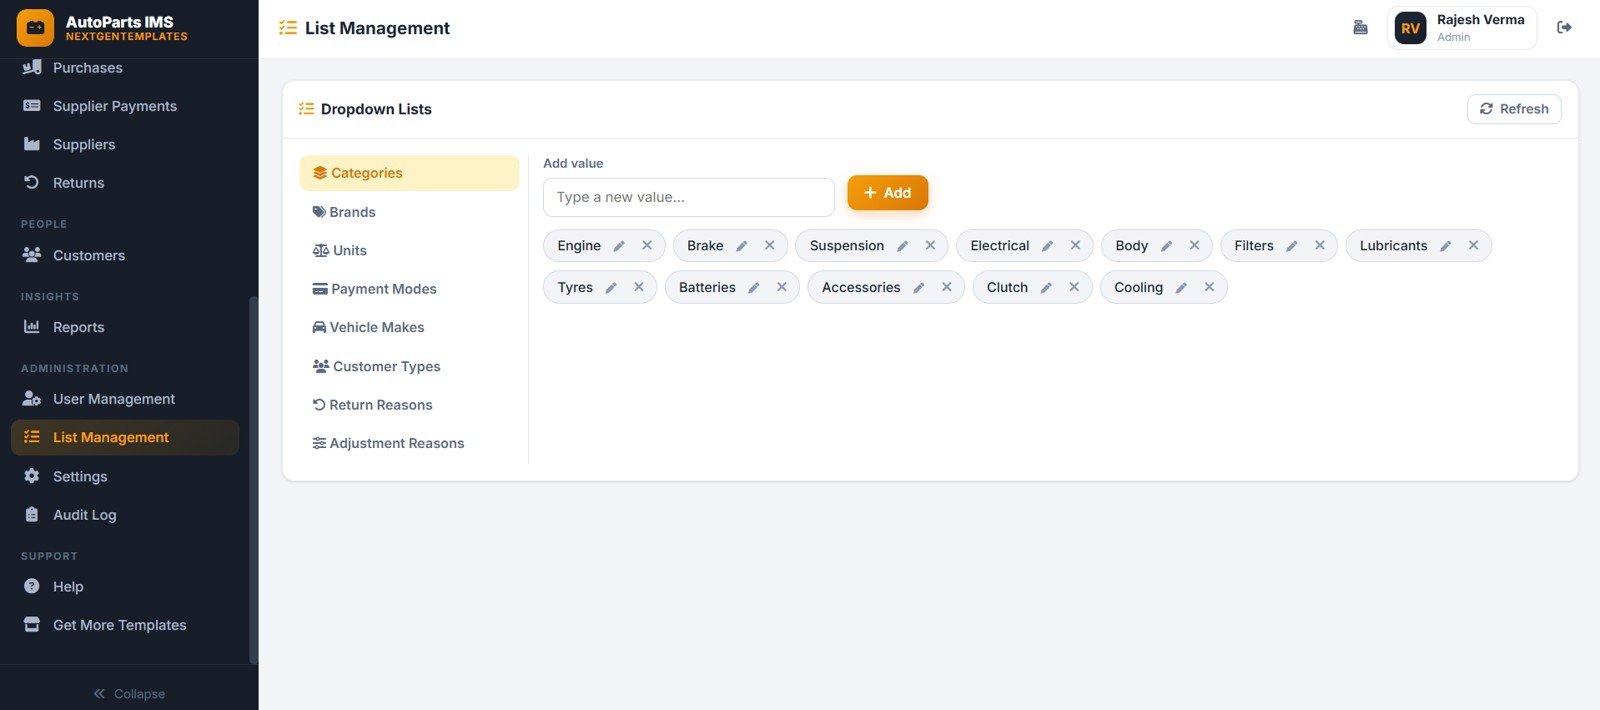Select the Vehicle Makes list tab

click(x=409, y=327)
